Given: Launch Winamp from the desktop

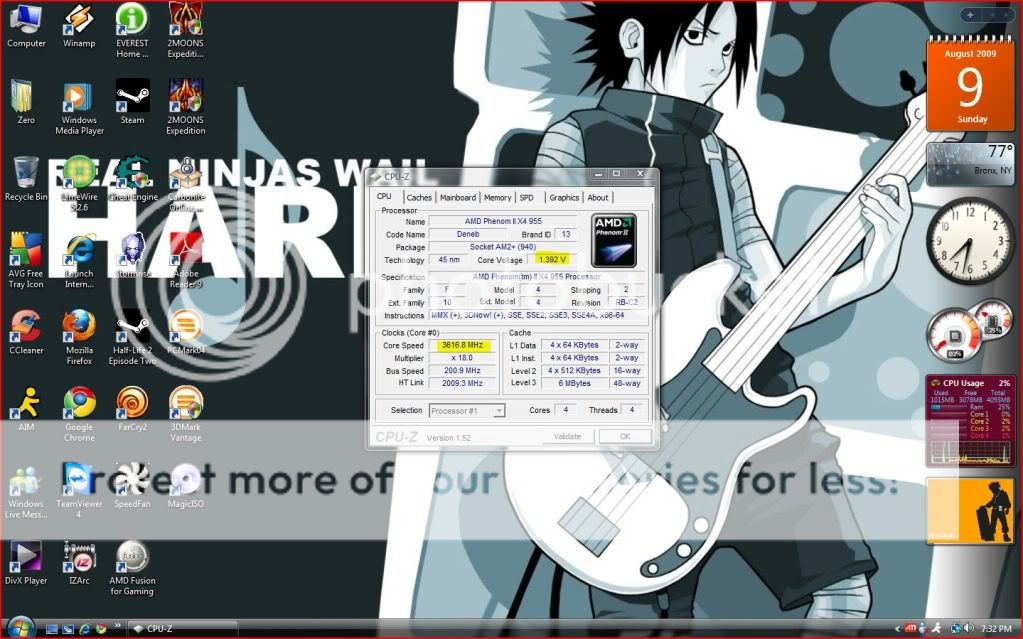Looking at the screenshot, I should [79, 26].
